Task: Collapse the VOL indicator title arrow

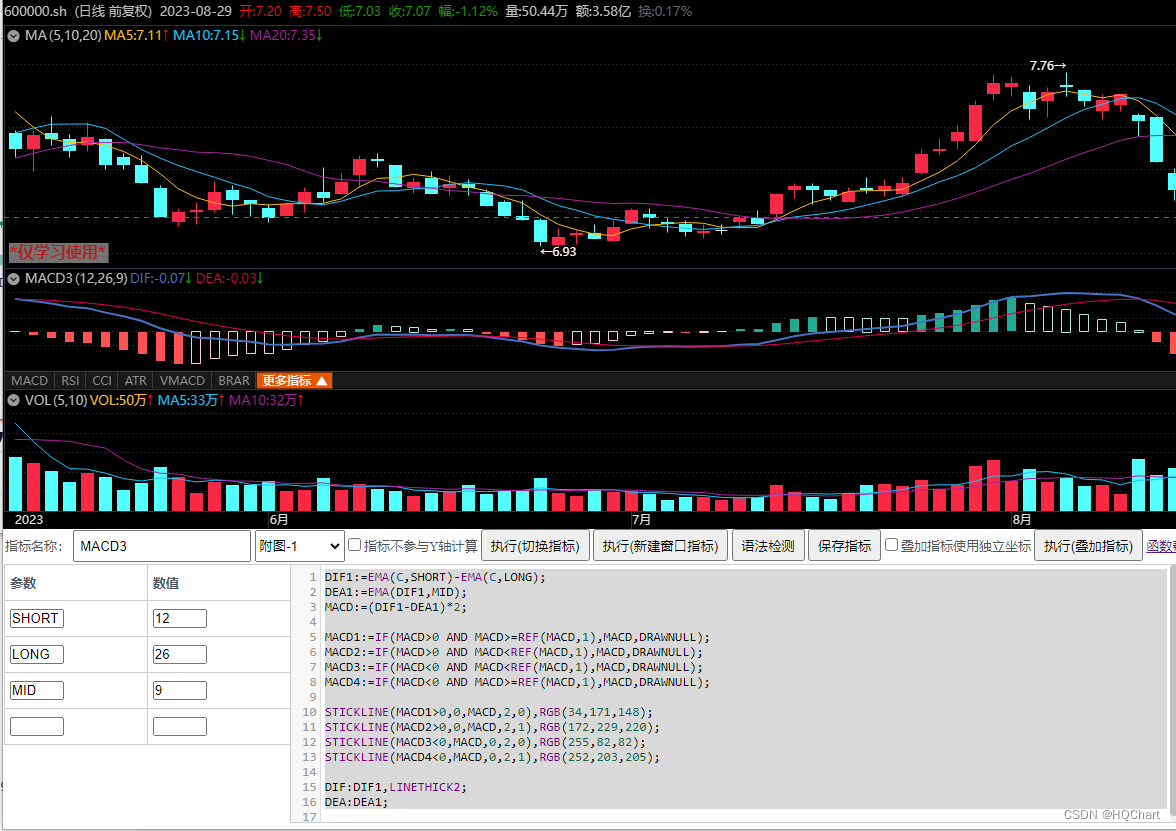Action: 14,400
